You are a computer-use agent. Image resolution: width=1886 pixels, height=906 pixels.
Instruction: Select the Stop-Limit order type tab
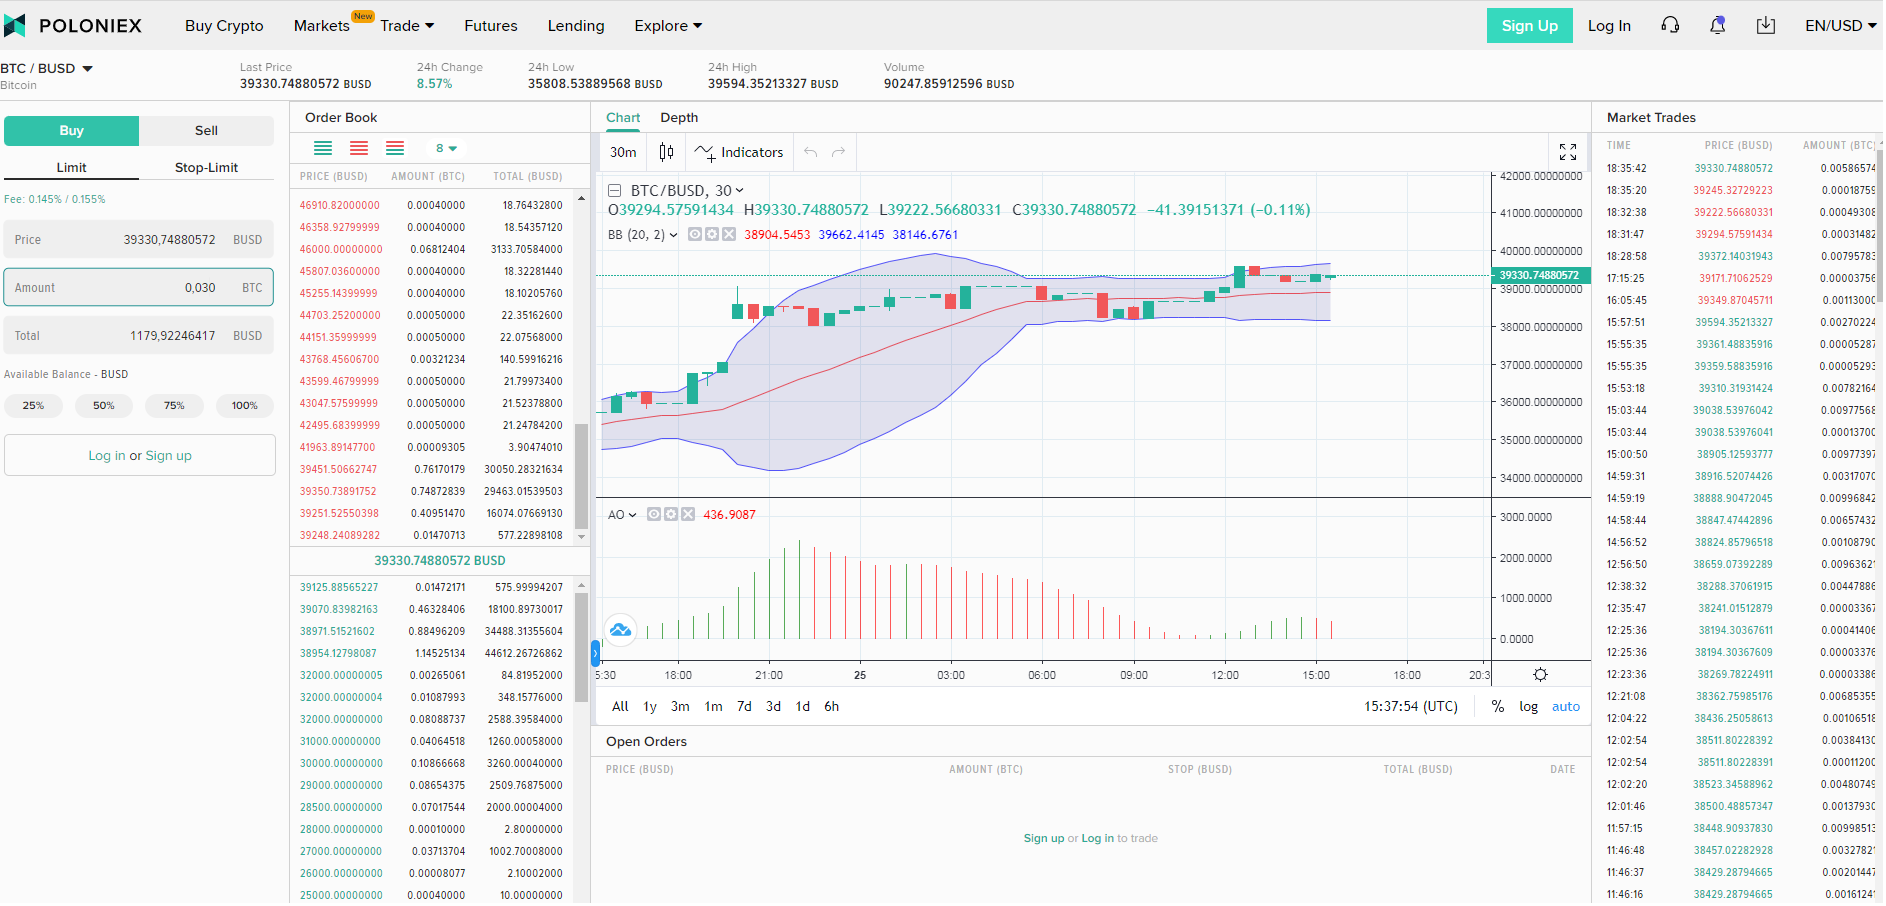[206, 167]
